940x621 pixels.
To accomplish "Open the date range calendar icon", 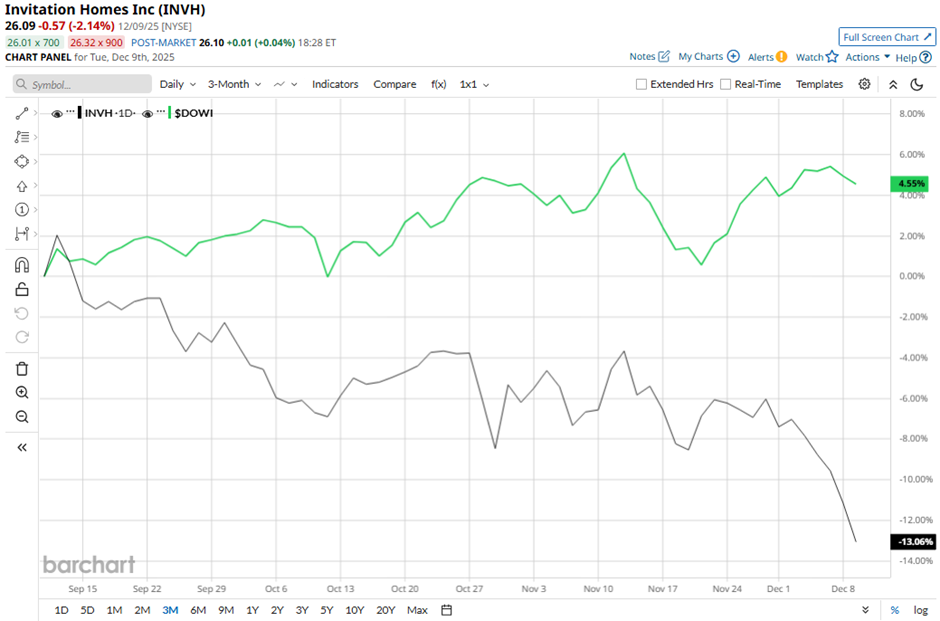I will (x=447, y=610).
